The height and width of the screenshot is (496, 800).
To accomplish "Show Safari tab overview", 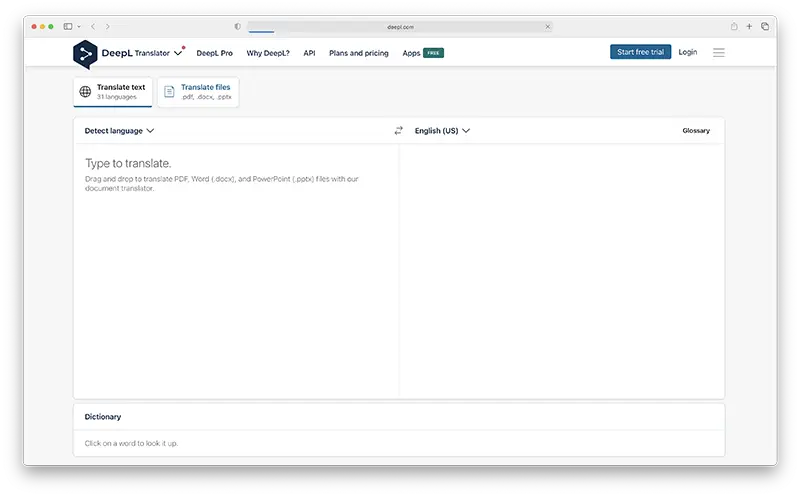I will point(765,26).
